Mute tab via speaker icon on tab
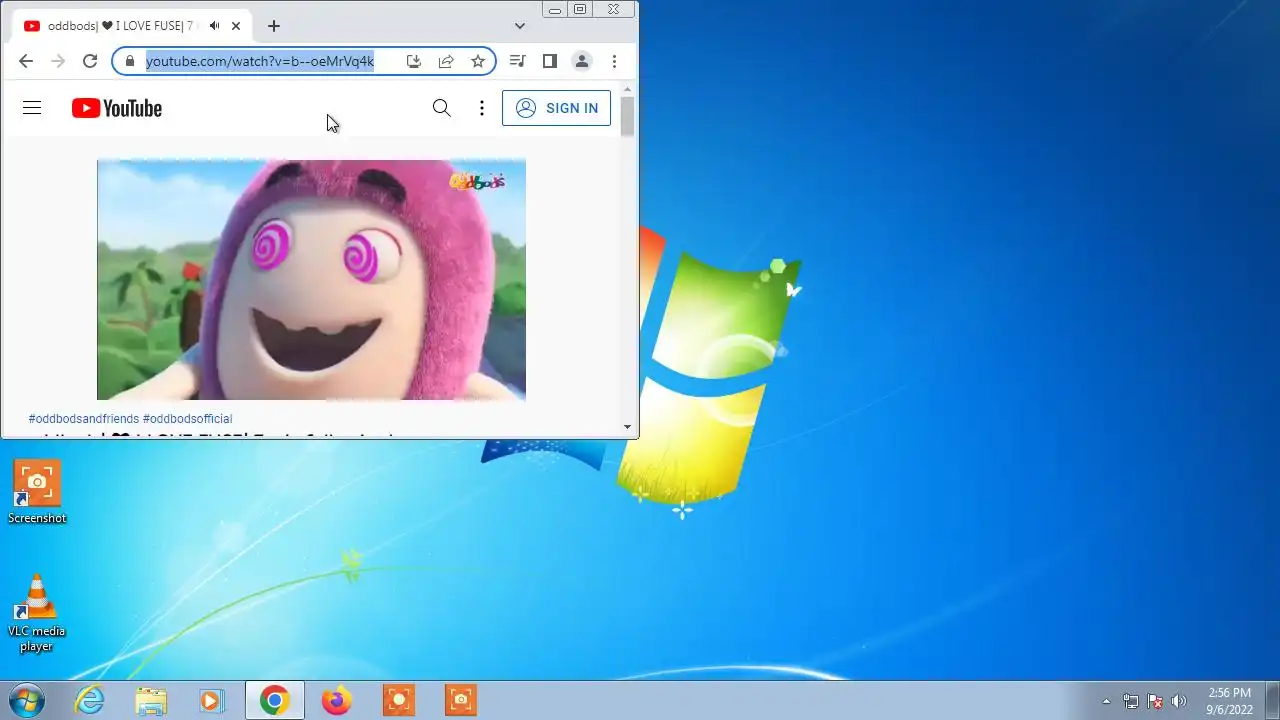The width and height of the screenshot is (1280, 720). 215,26
